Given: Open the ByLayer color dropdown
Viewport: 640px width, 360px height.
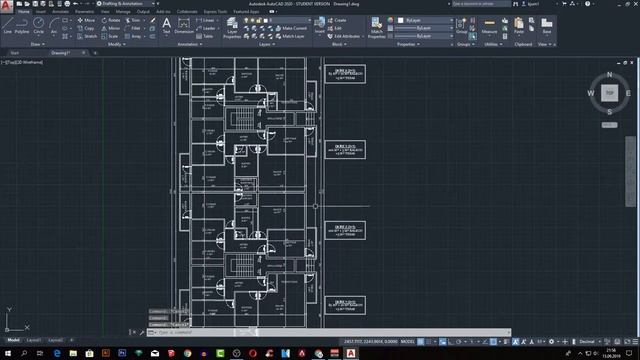Looking at the screenshot, I should pyautogui.click(x=424, y=20).
